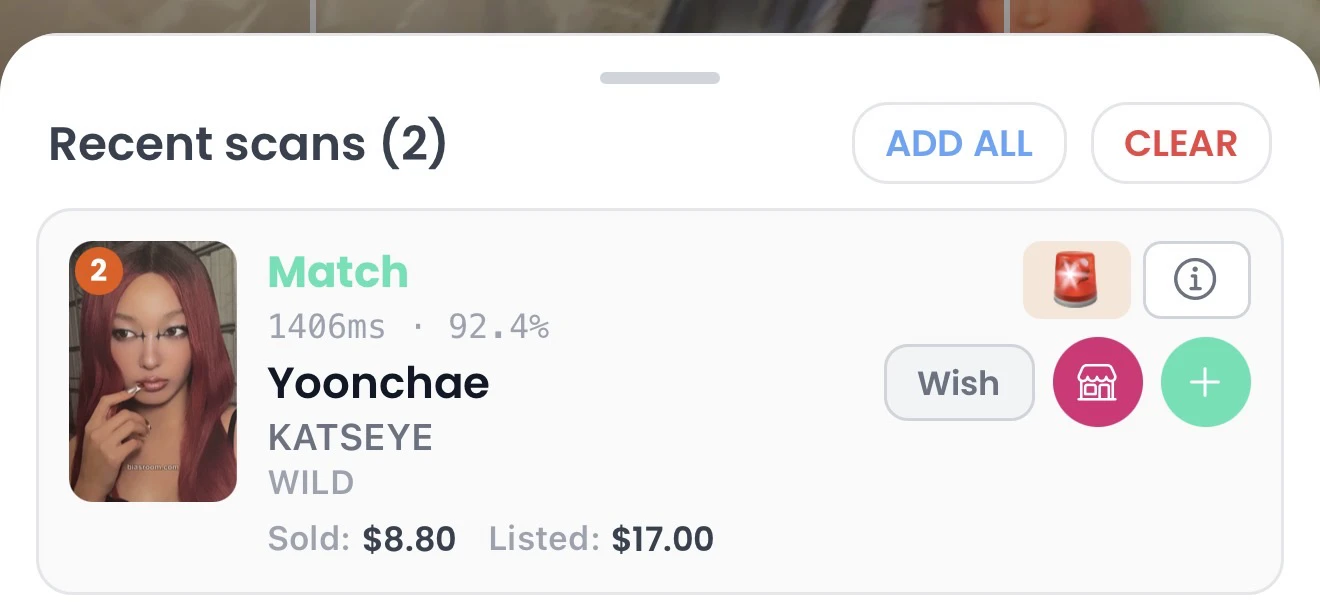The image size is (1320, 605).
Task: Click the orange badge showing 2
Action: (x=99, y=270)
